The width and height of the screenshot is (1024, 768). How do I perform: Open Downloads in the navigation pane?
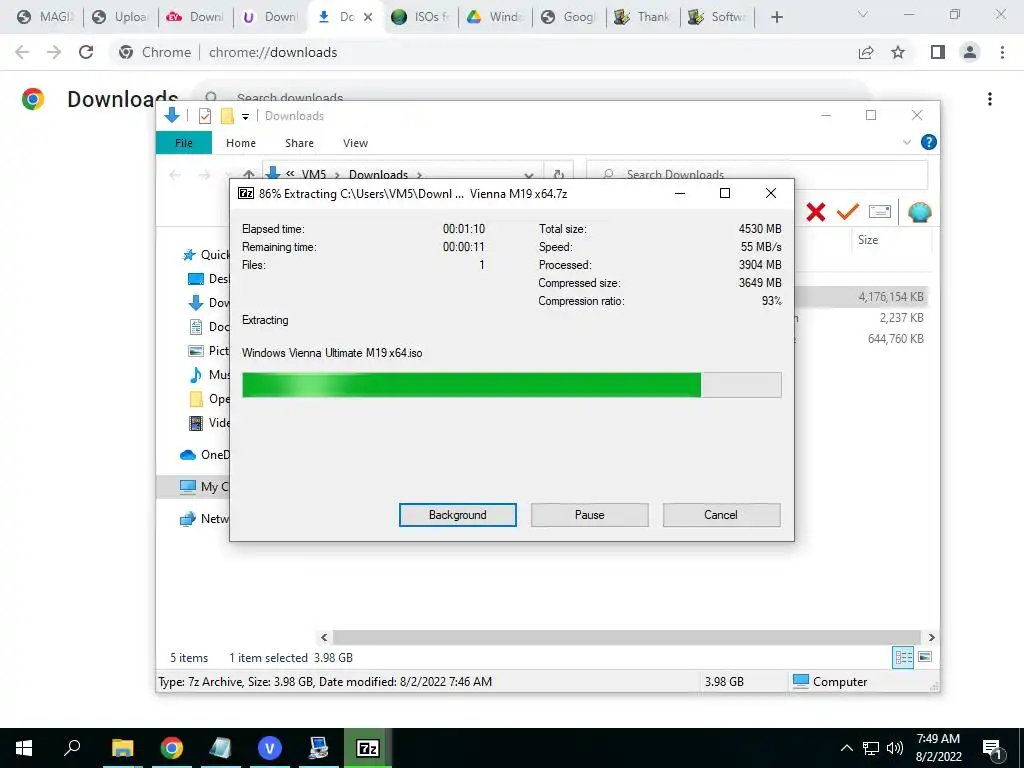[x=208, y=302]
